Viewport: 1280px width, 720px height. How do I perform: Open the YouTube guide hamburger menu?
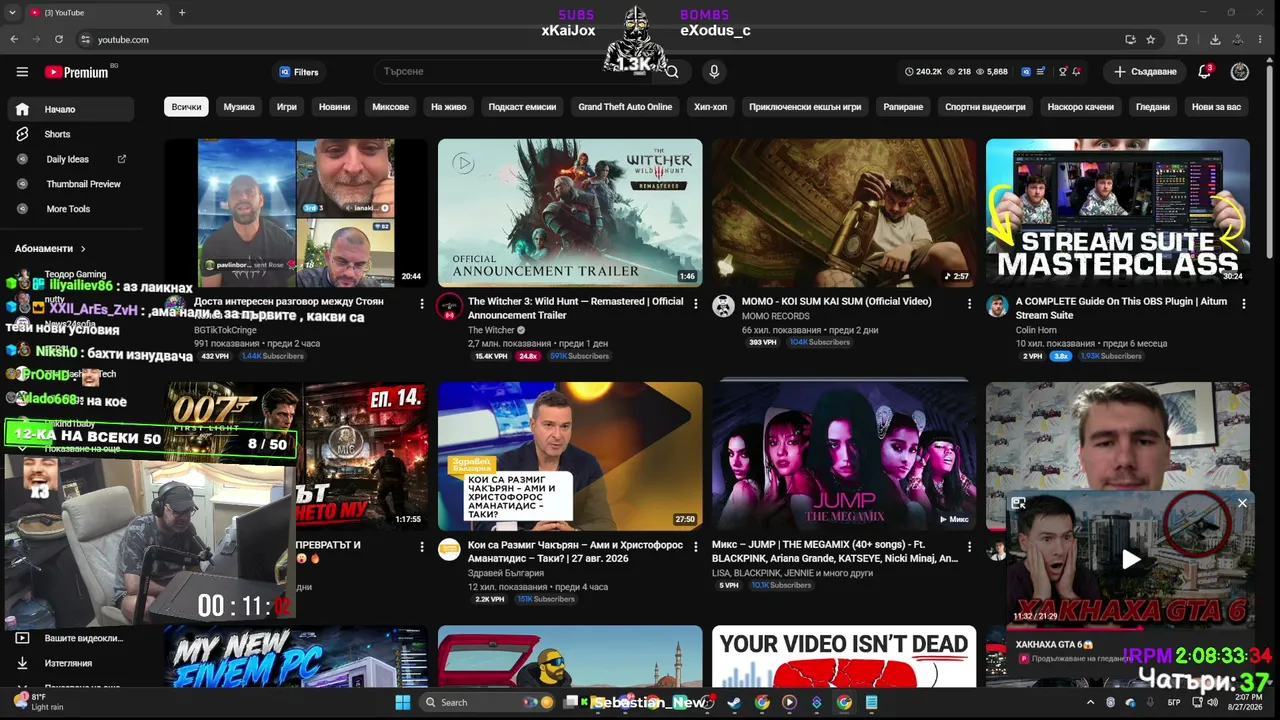22,72
